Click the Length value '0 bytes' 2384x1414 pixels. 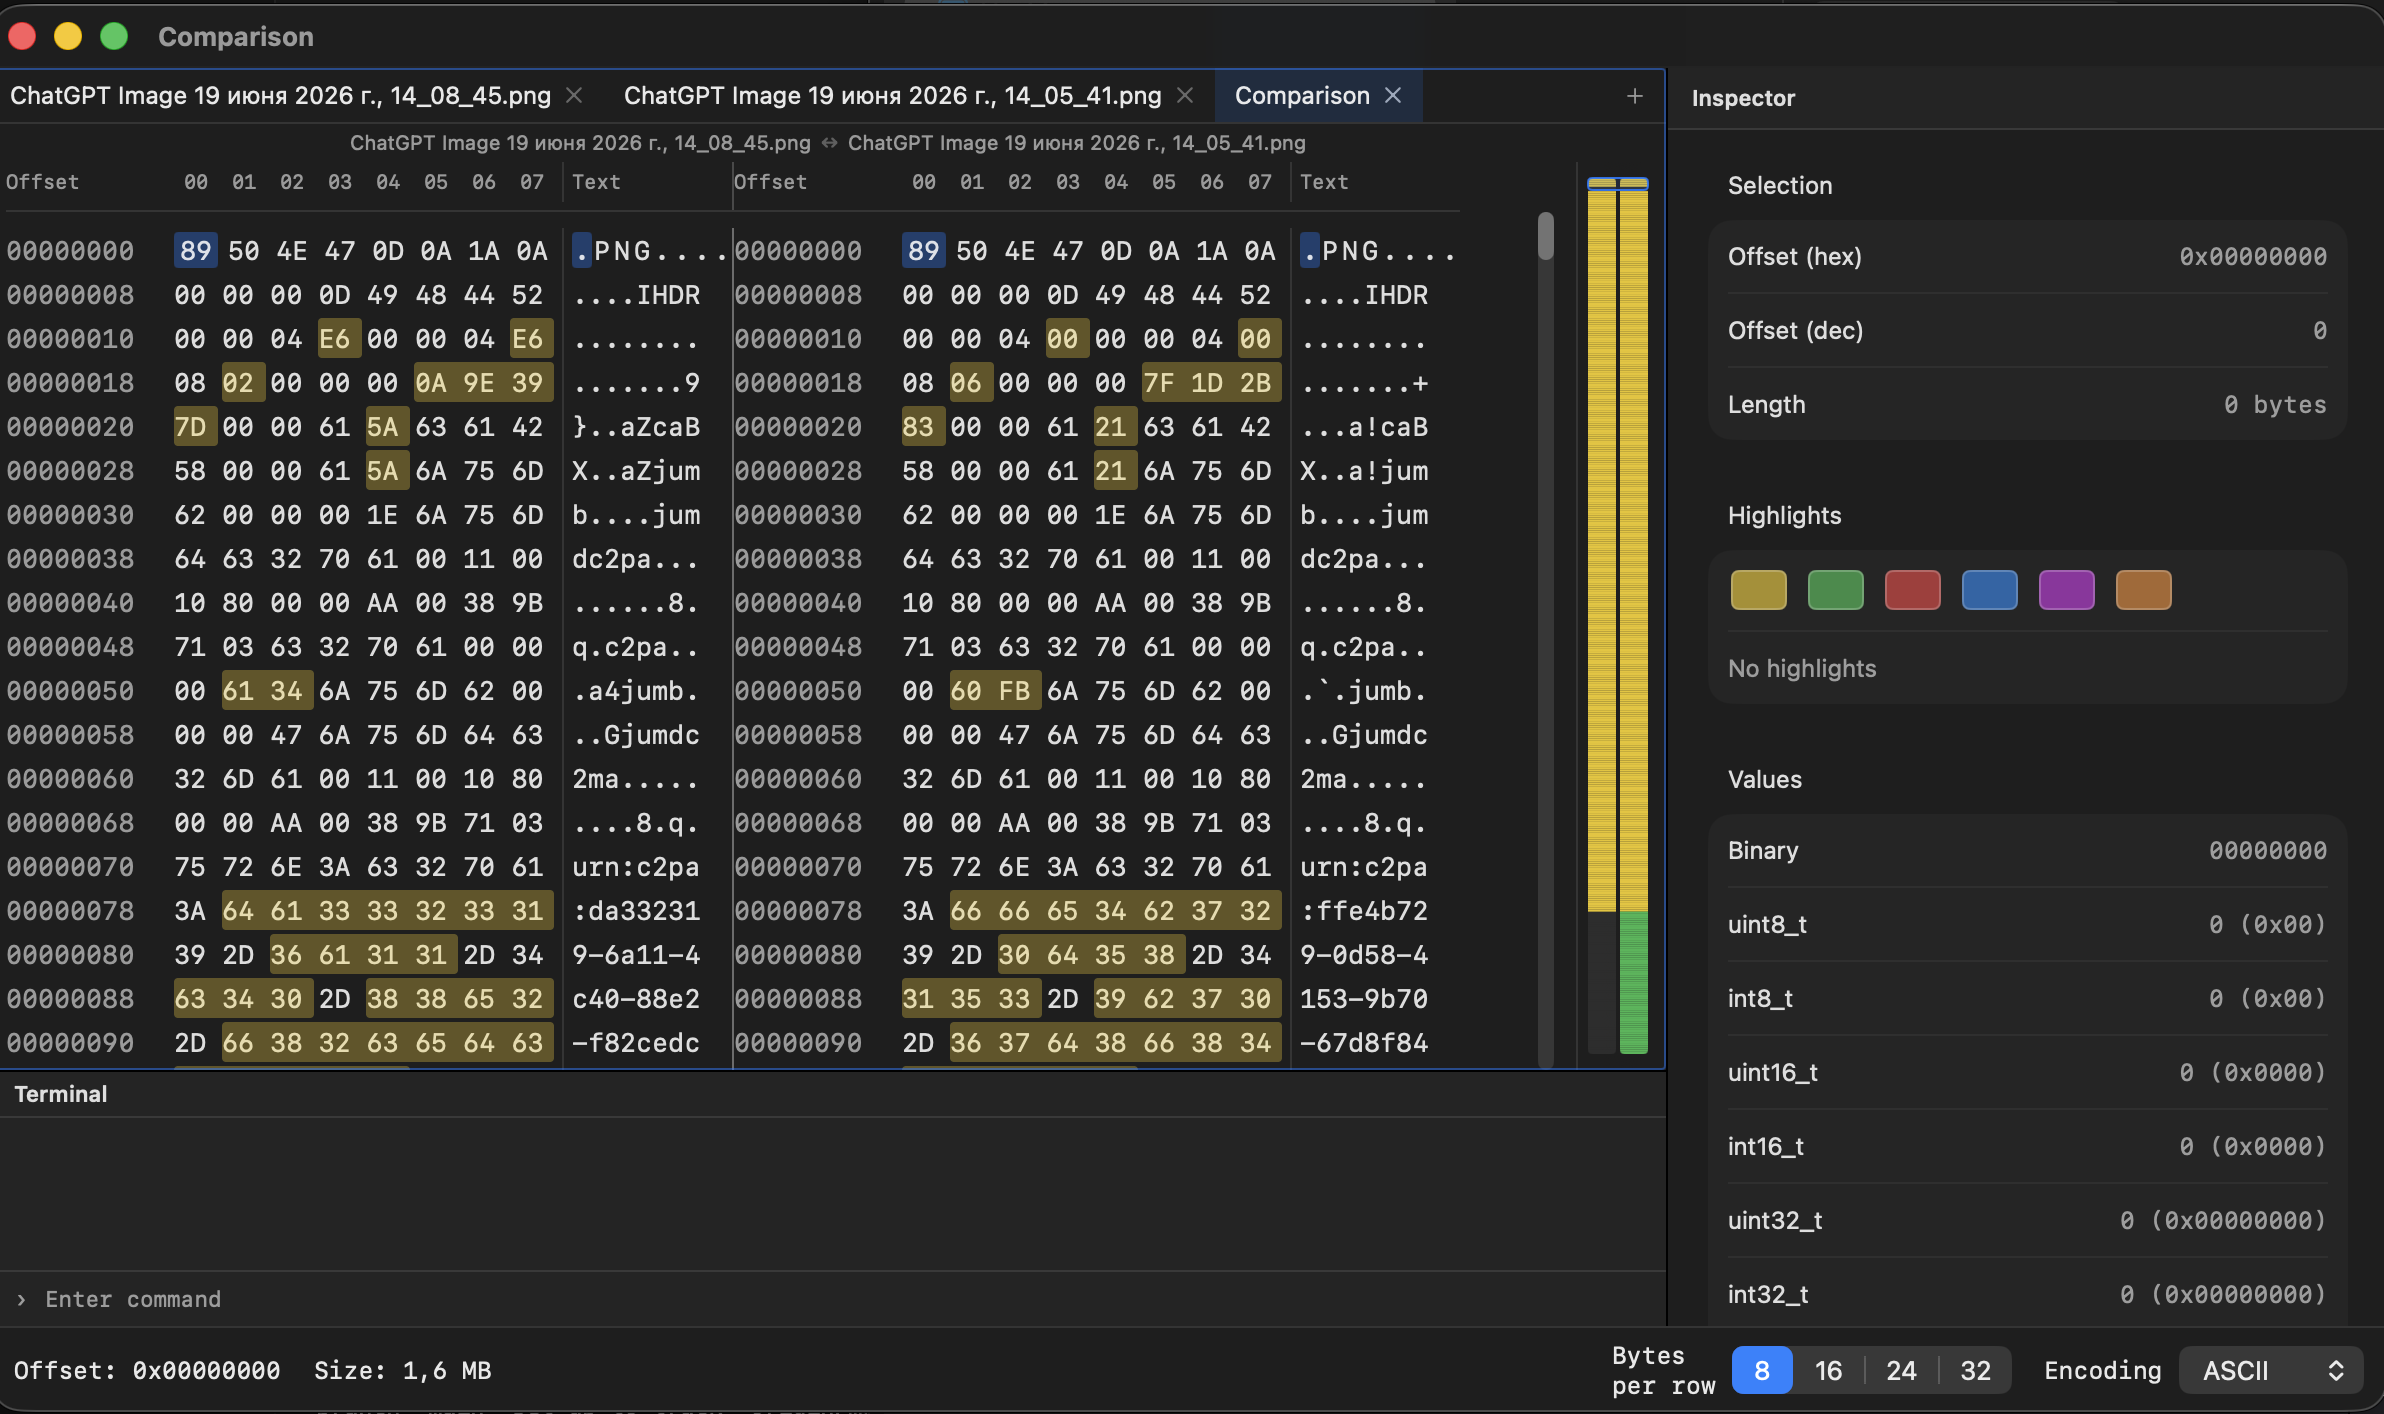[2275, 404]
